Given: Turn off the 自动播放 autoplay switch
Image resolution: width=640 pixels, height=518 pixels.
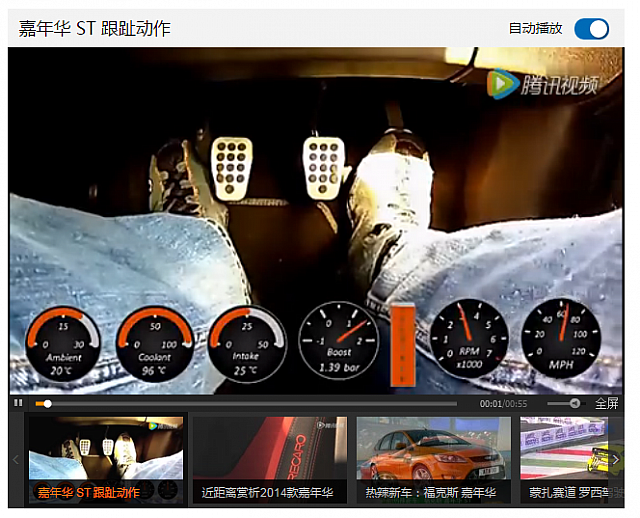Looking at the screenshot, I should pyautogui.click(x=591, y=29).
